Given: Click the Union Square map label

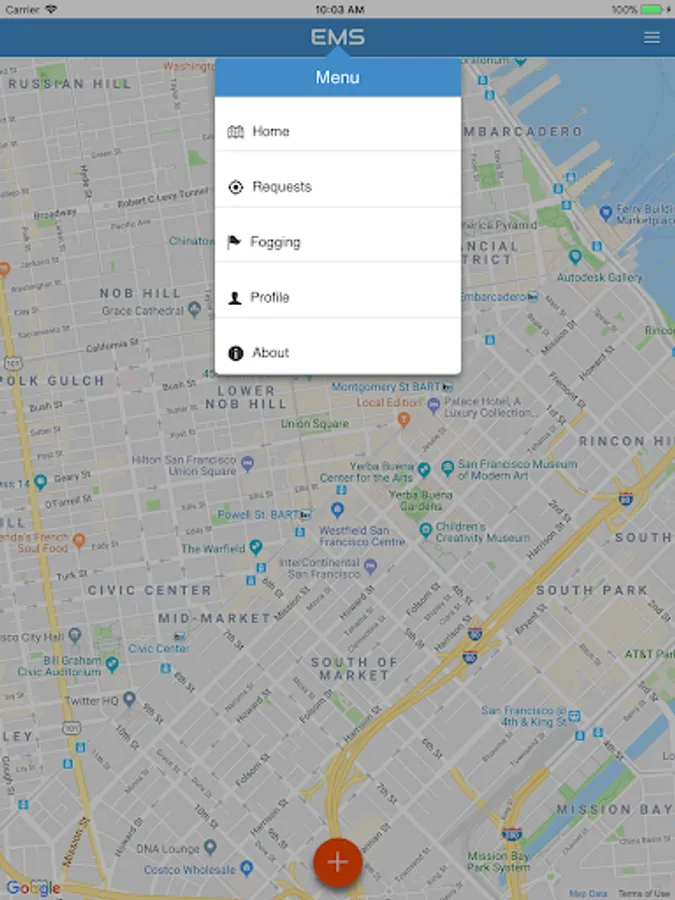Looking at the screenshot, I should [x=315, y=424].
